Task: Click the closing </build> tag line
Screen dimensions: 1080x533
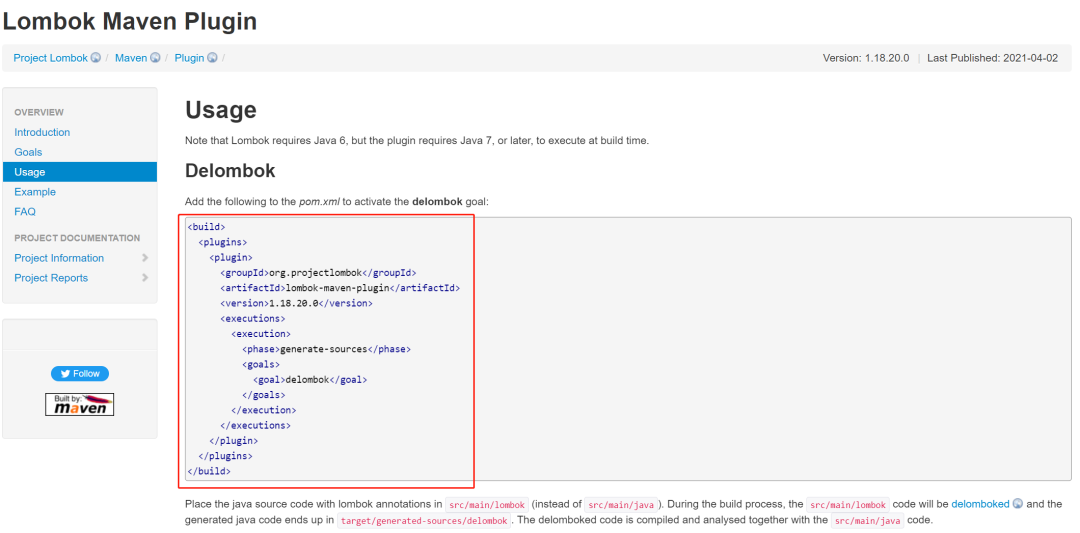Action: coord(209,472)
